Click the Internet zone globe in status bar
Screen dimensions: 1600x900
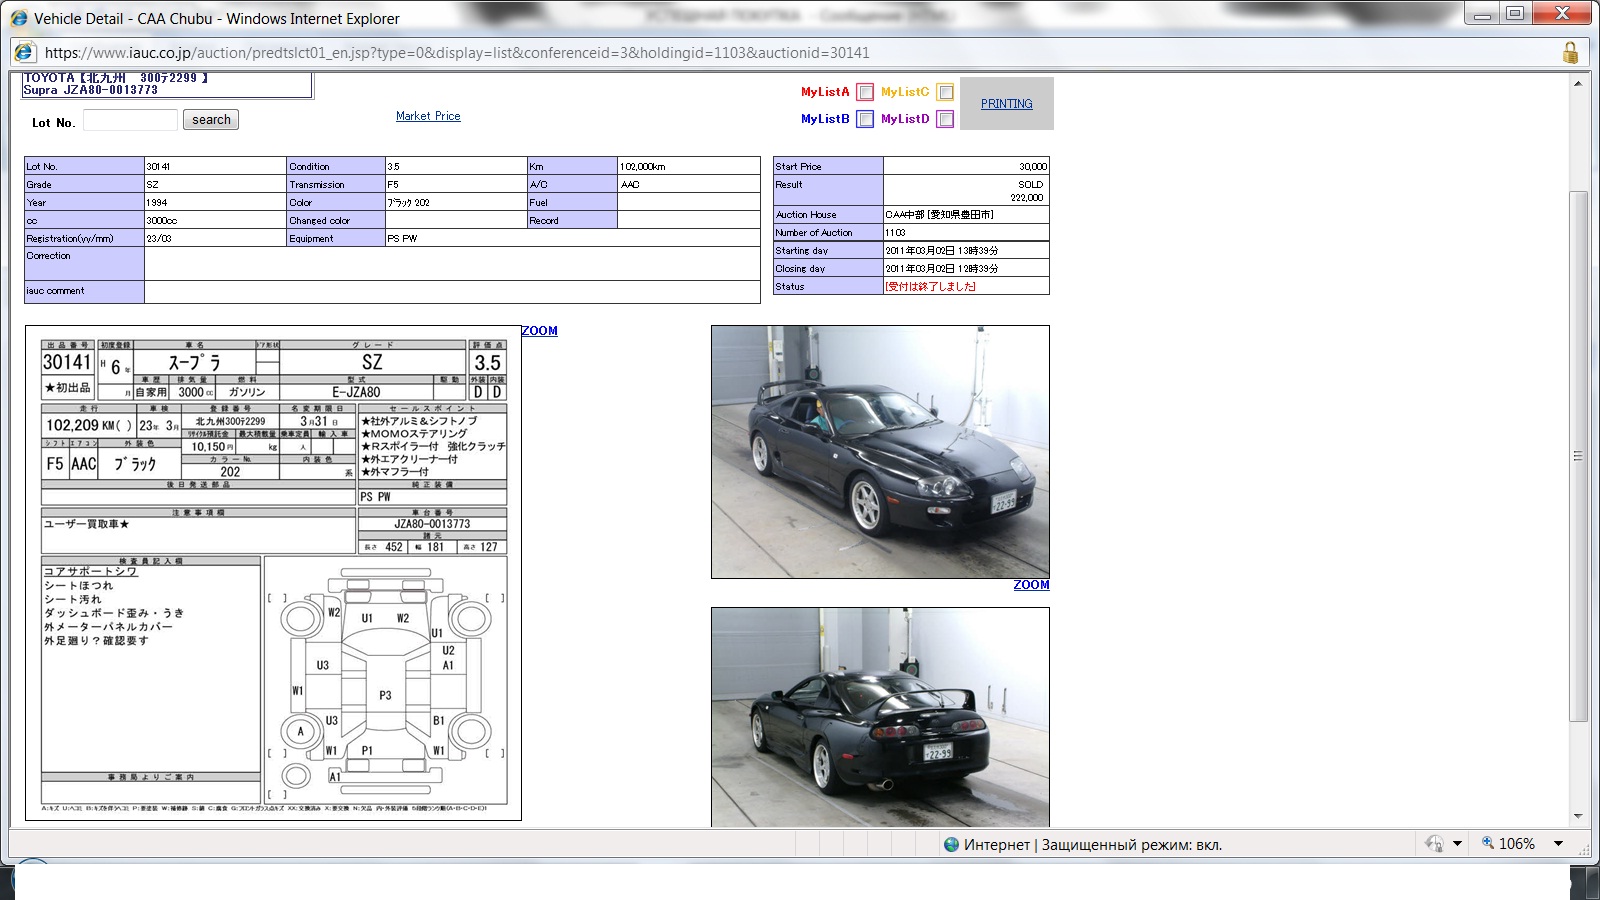(x=951, y=845)
